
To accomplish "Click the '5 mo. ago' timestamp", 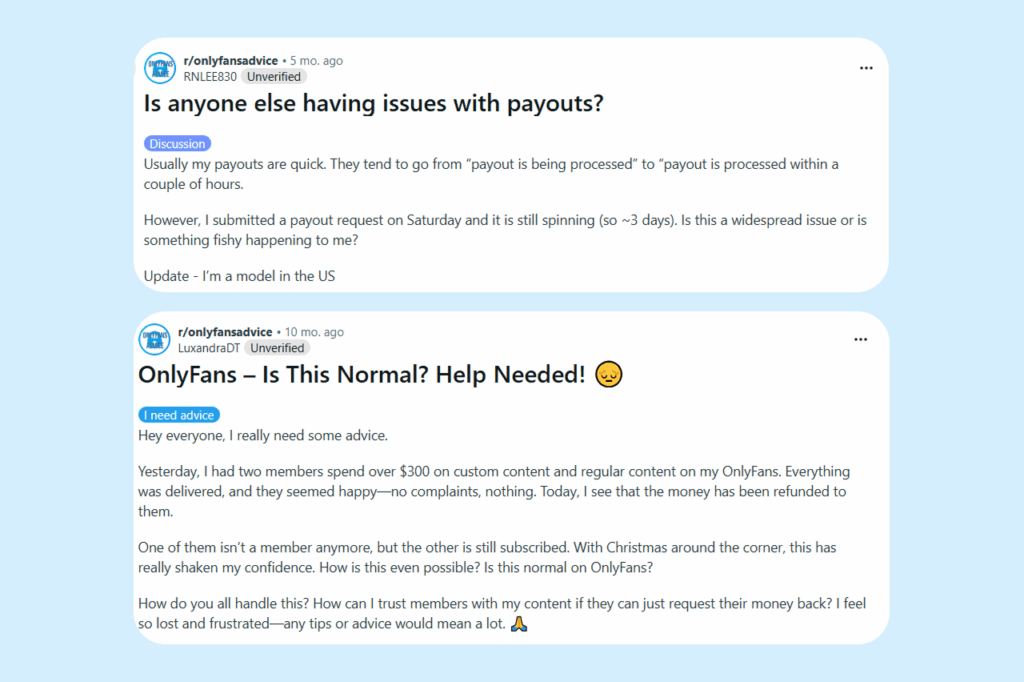I will tap(317, 61).
